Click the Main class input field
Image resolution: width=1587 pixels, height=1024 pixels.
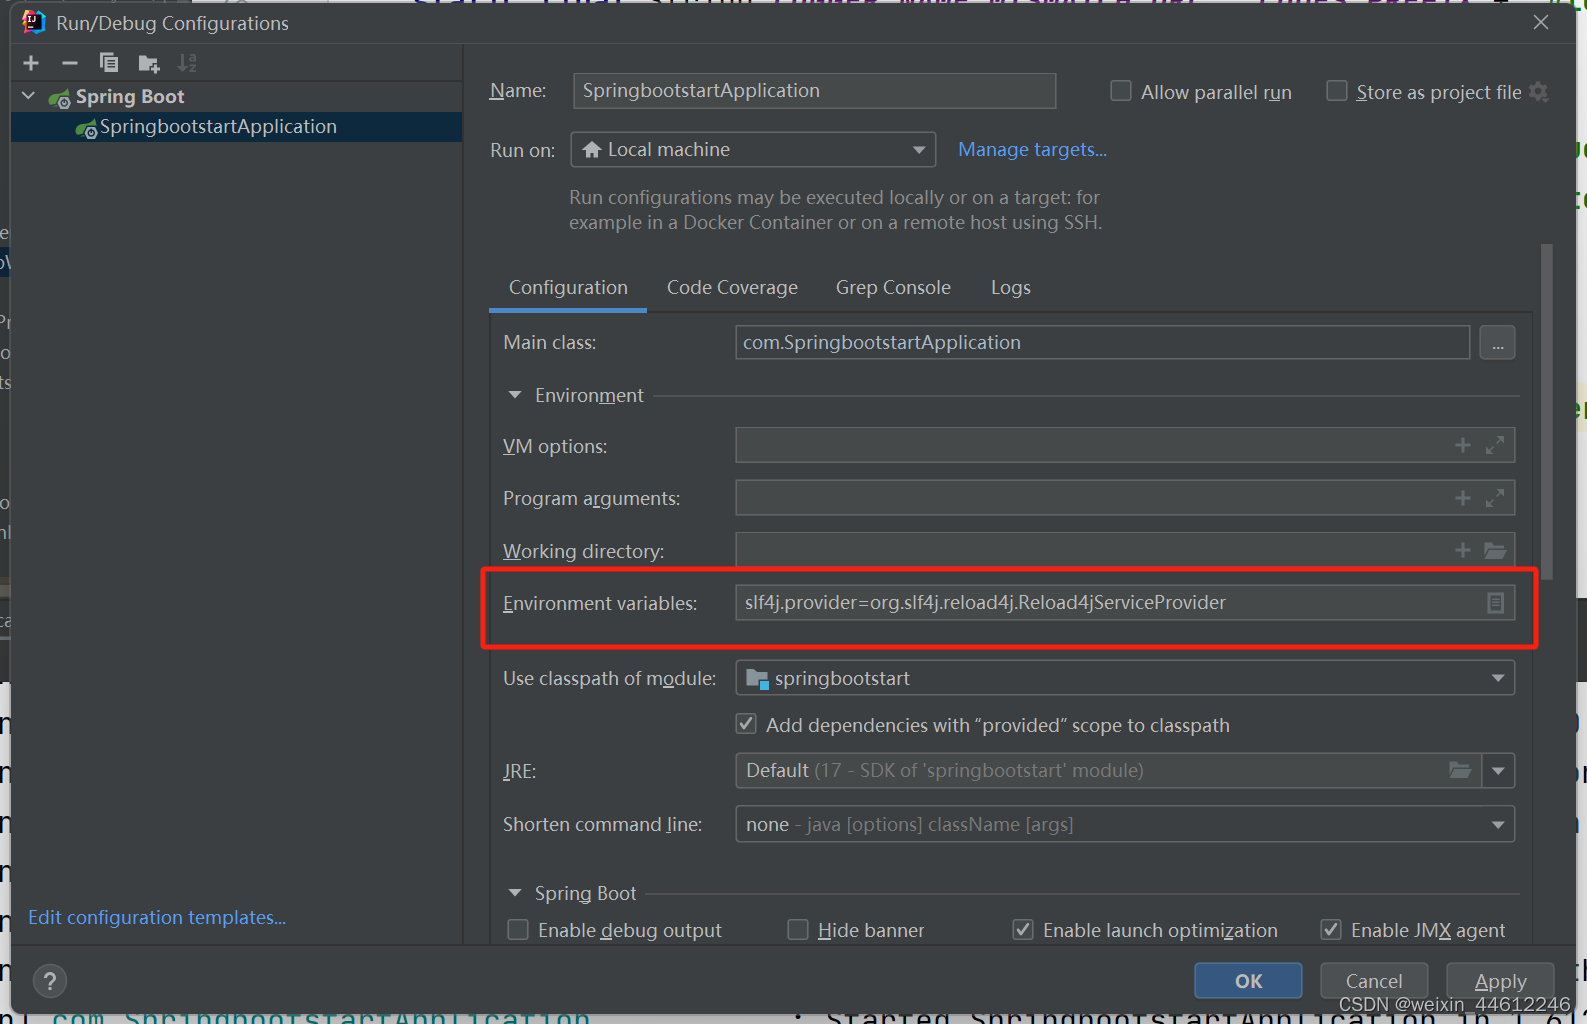tap(1102, 343)
